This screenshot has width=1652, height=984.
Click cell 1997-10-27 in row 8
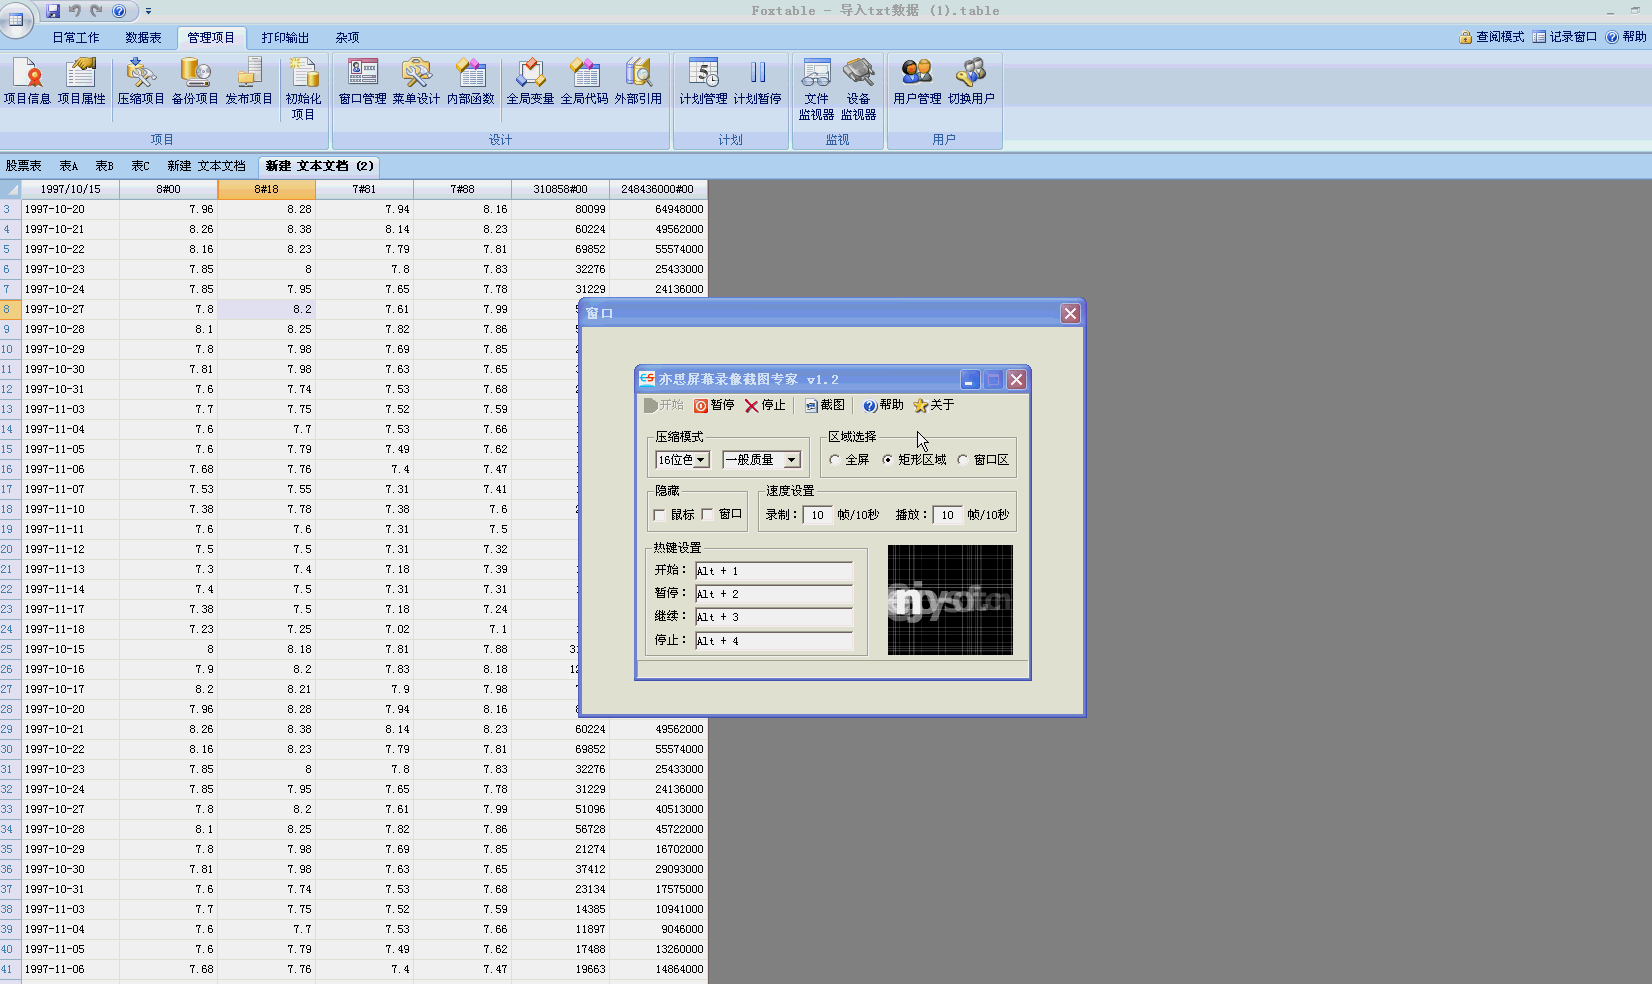(x=70, y=309)
